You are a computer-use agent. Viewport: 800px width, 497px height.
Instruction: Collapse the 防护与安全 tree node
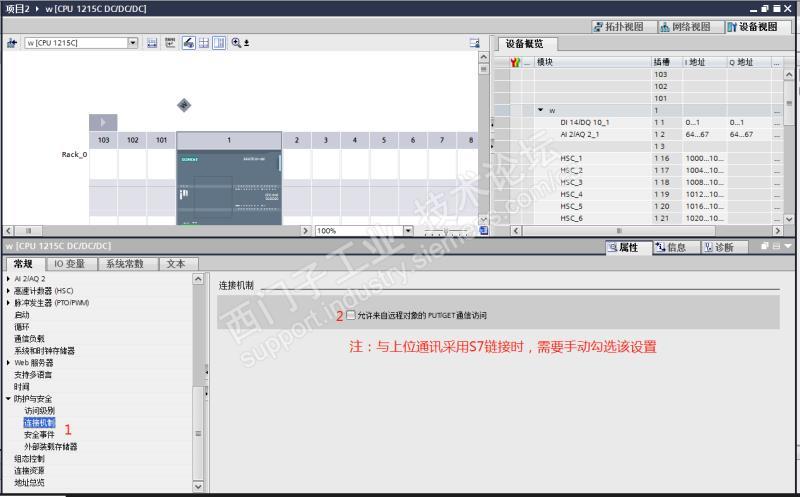(8, 399)
